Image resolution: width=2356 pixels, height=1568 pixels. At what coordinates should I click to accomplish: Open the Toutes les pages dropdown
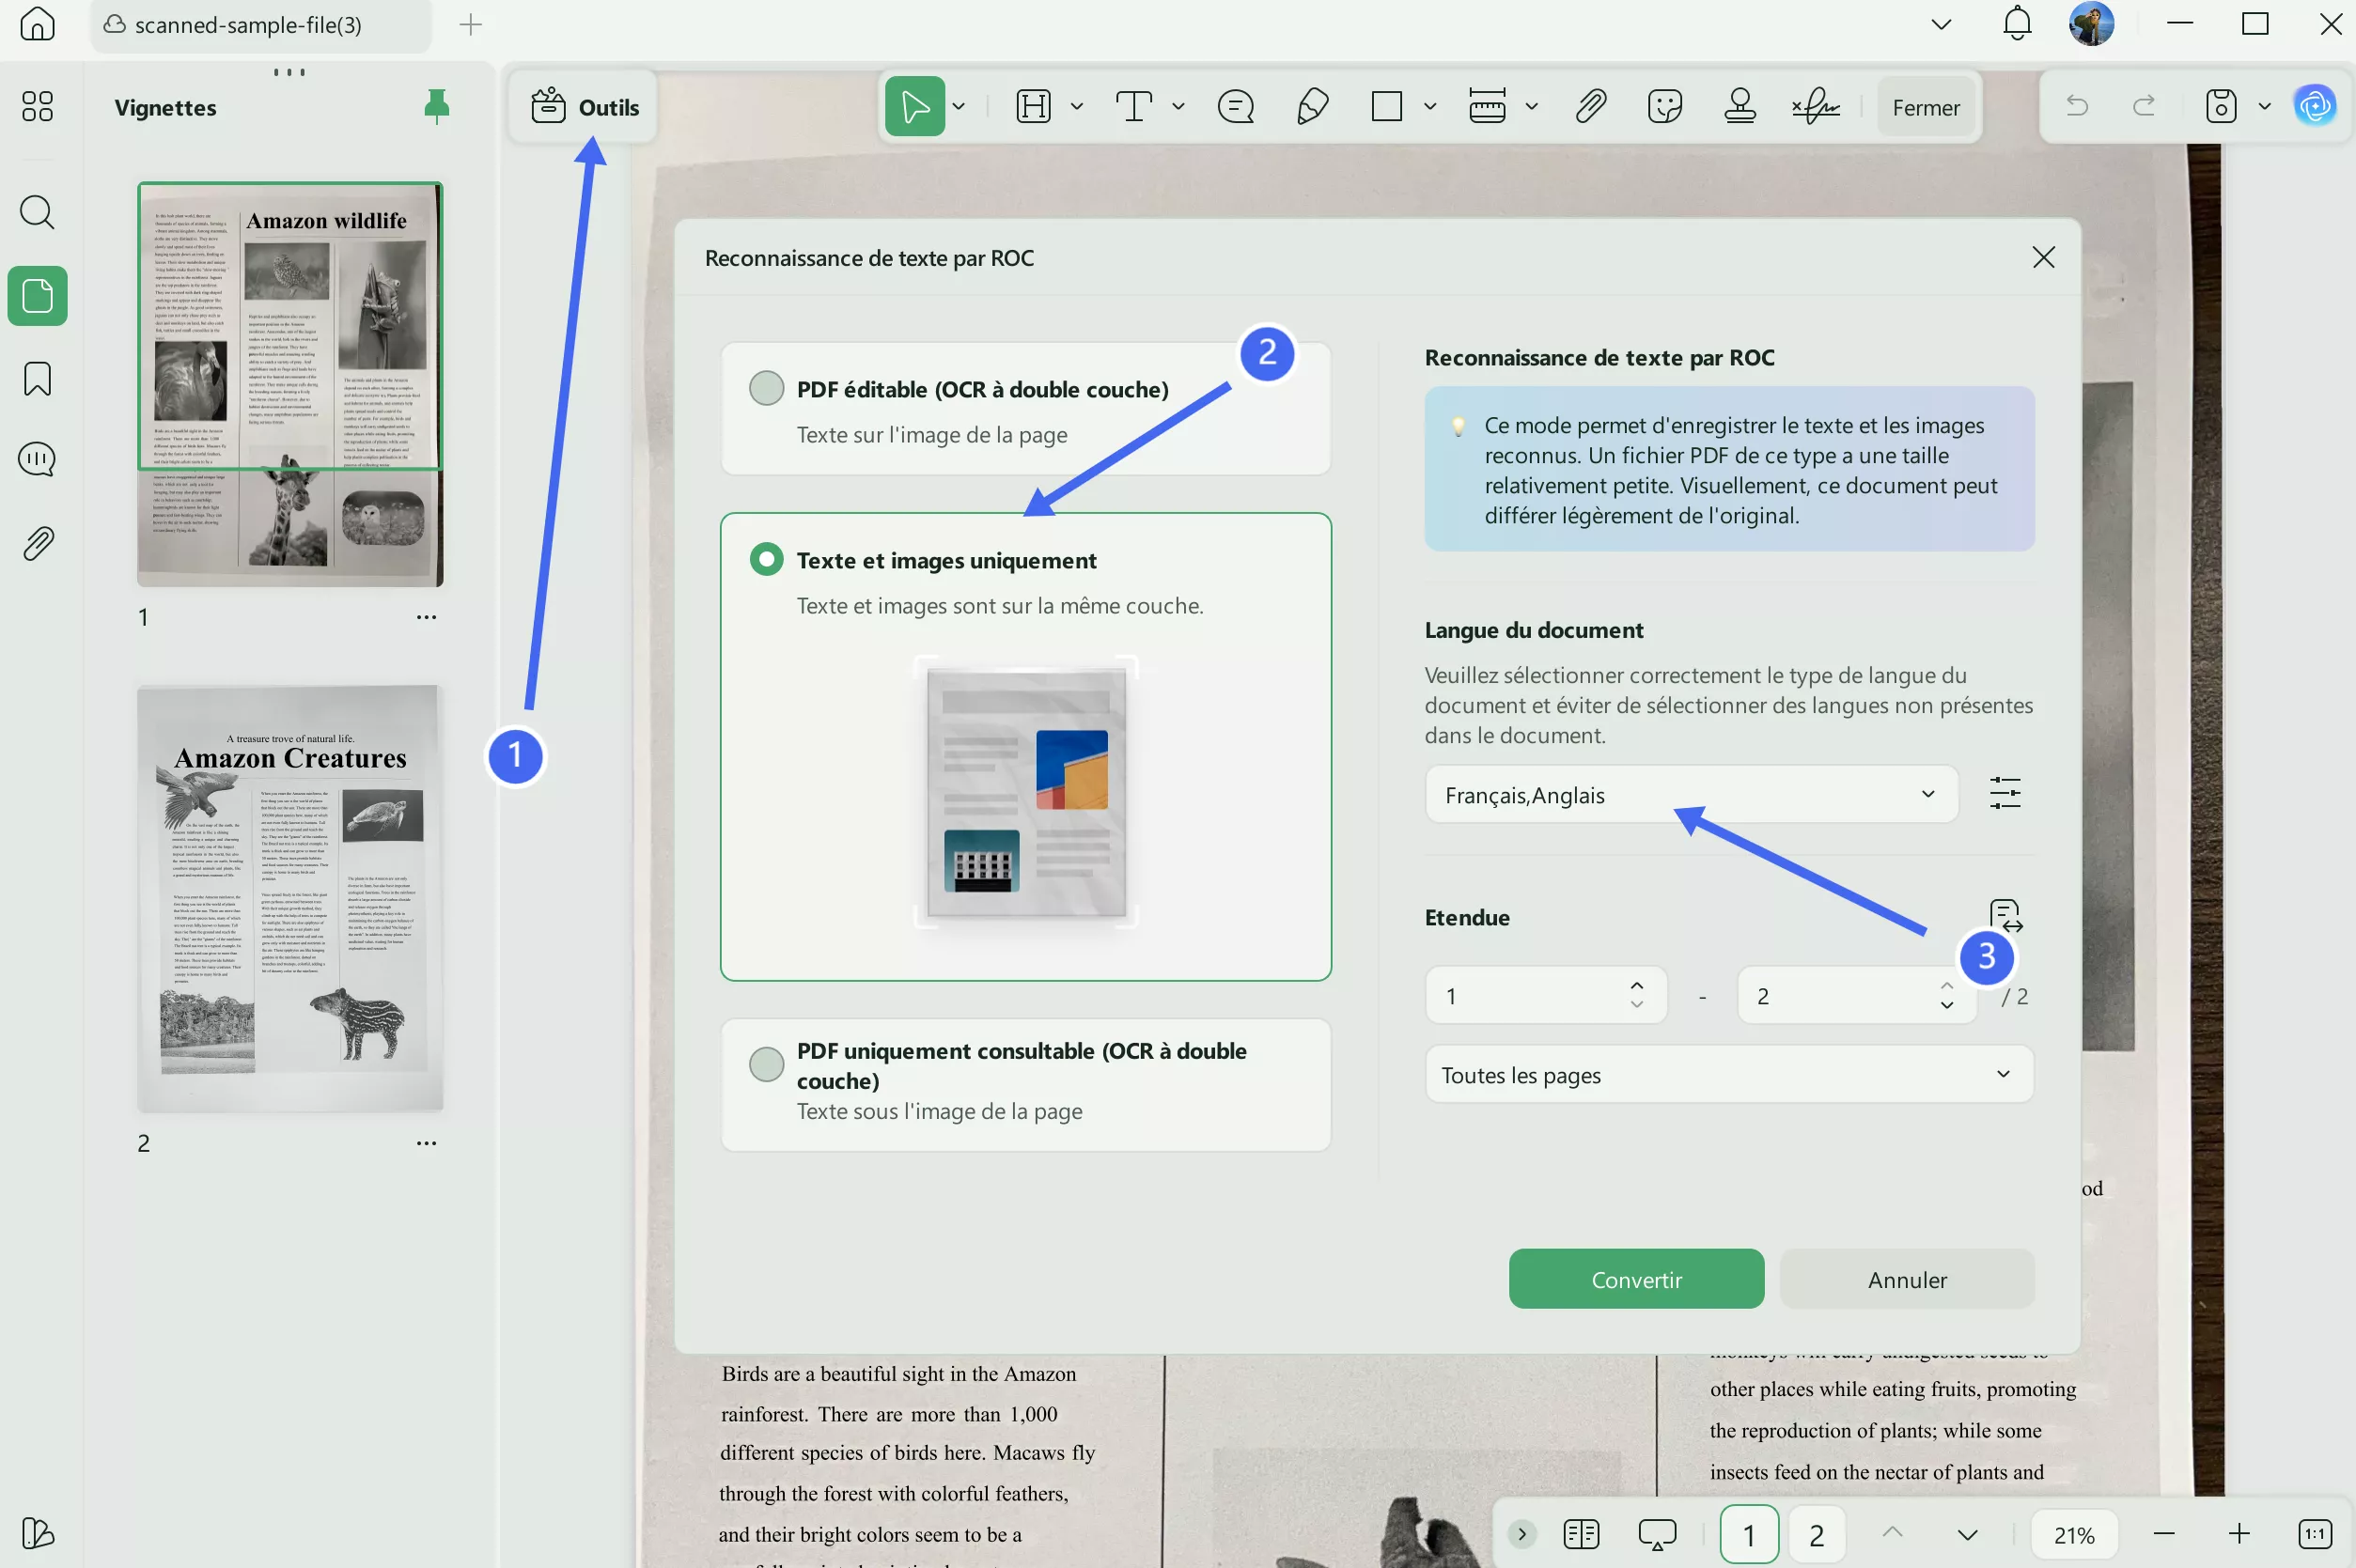coord(1728,1075)
